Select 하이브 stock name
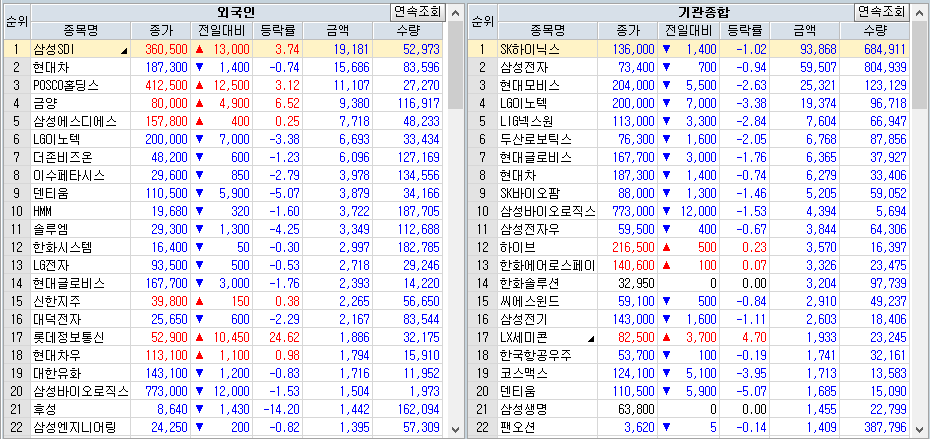Viewport: 930px width, 439px height. pyautogui.click(x=518, y=248)
